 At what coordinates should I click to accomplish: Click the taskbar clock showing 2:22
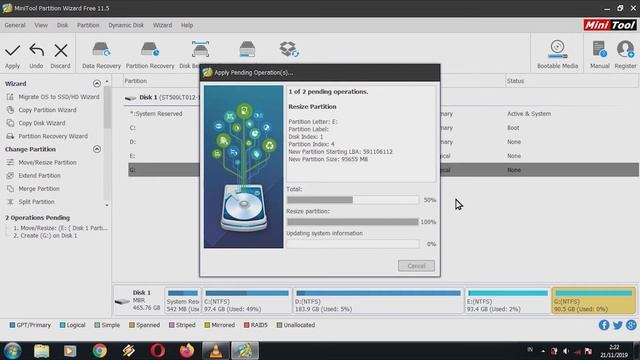tap(614, 351)
